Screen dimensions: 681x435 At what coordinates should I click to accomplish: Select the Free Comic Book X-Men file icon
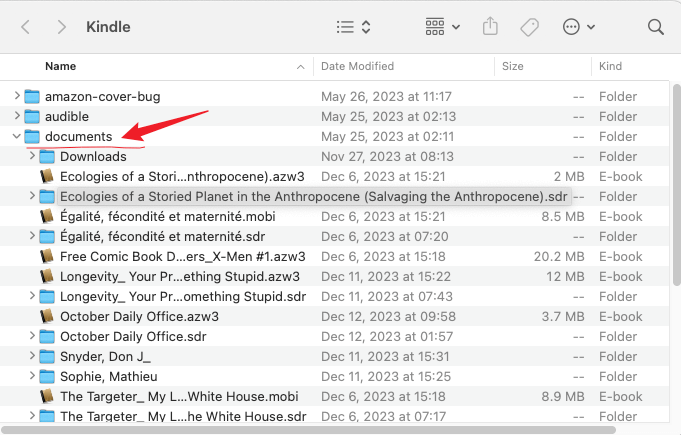click(47, 256)
